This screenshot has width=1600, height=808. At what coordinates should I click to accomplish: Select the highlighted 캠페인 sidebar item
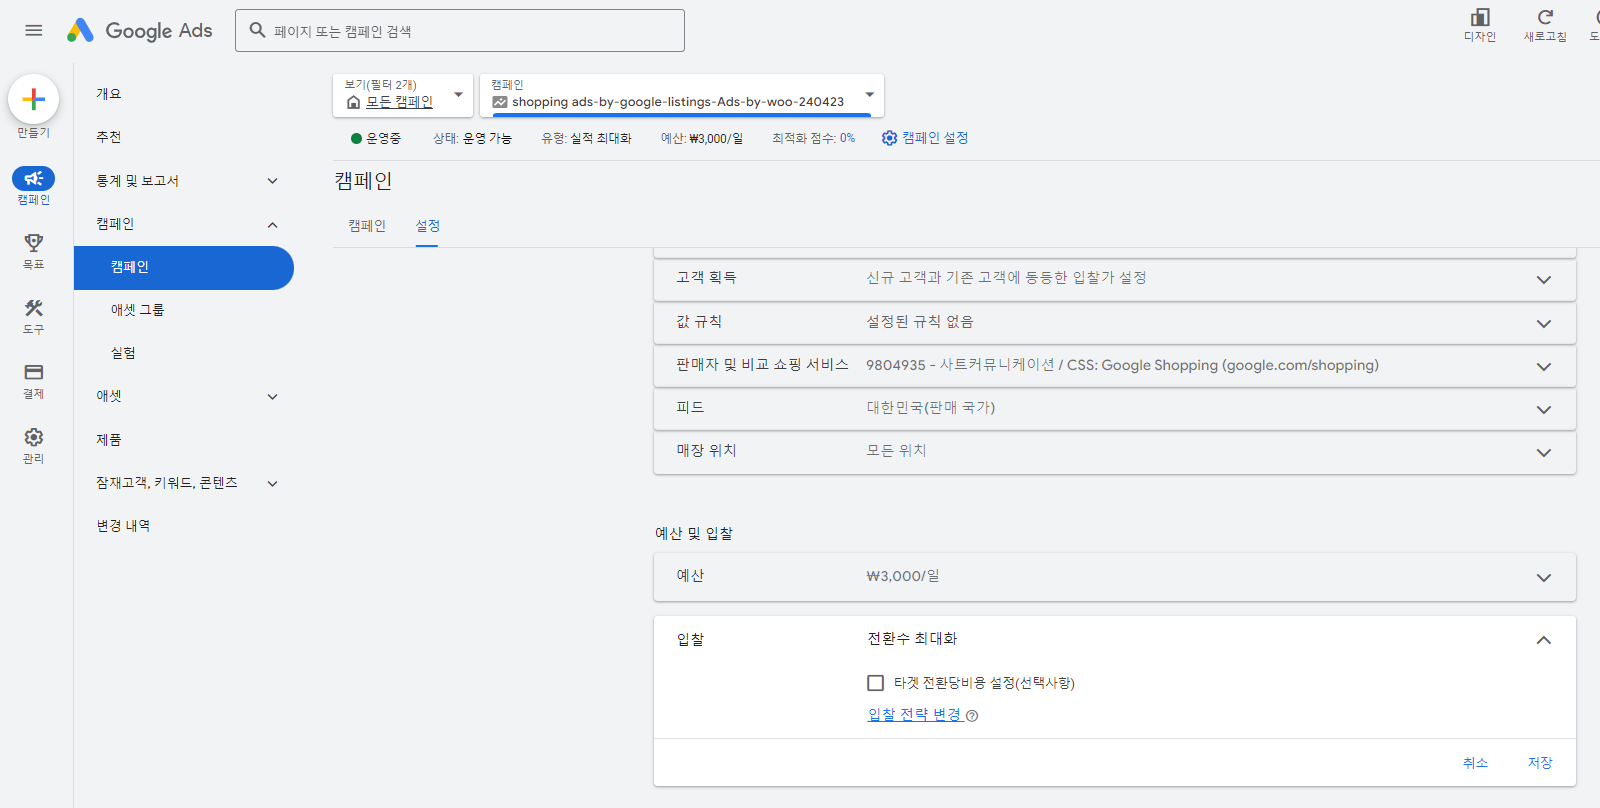184,268
